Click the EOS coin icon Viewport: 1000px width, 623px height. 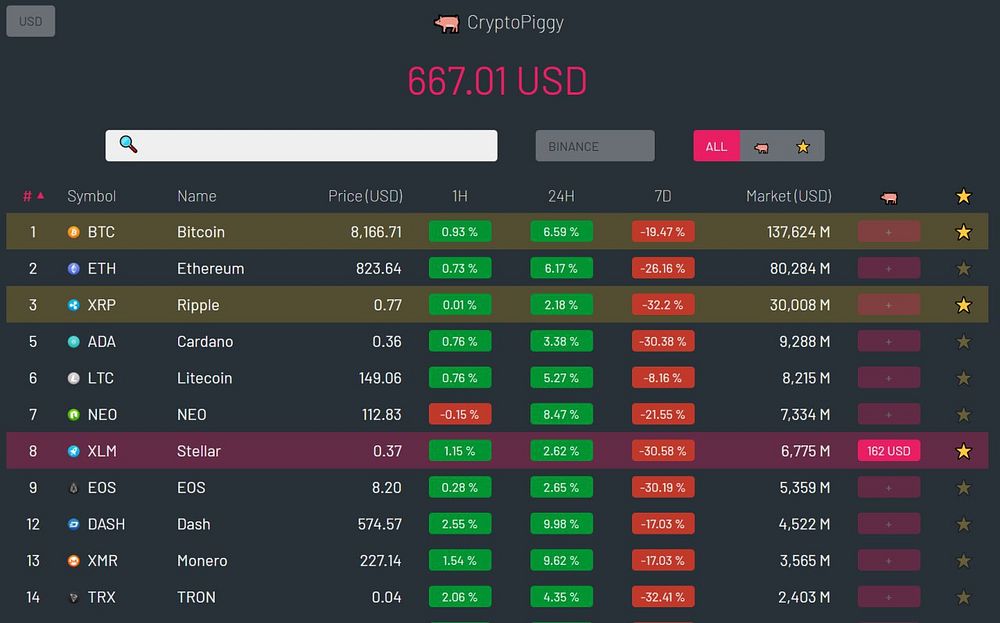(x=74, y=488)
